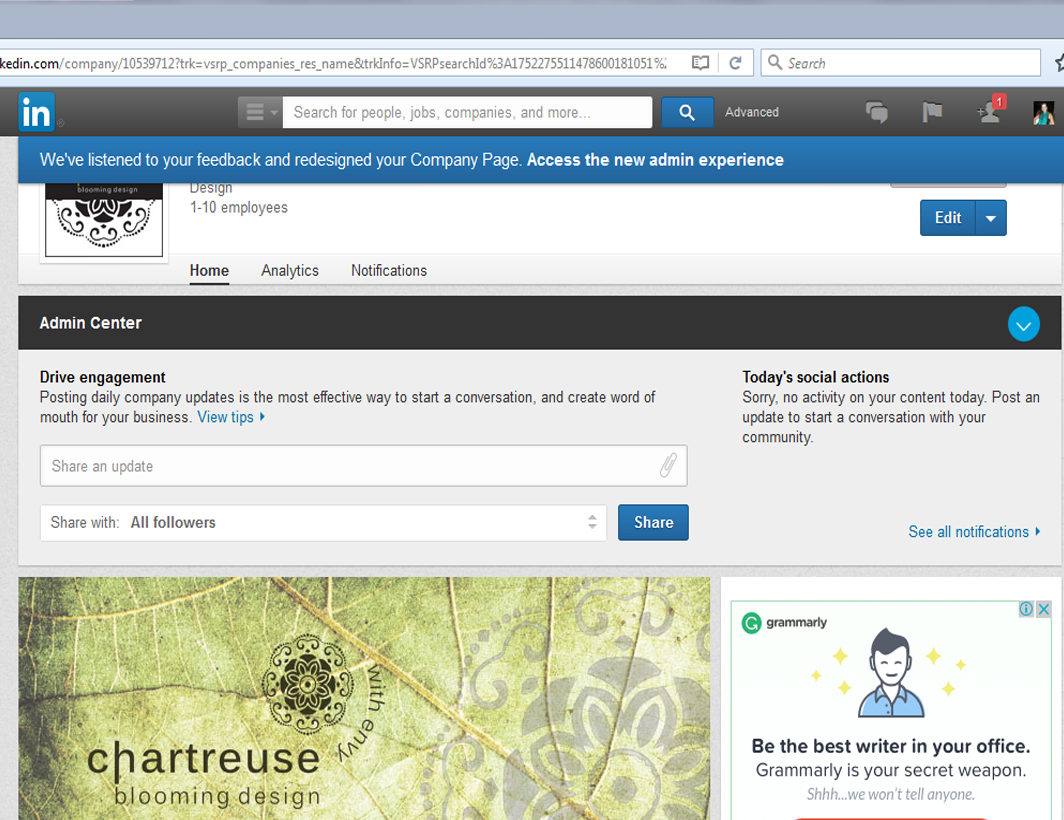
Task: Open the Share with All followers selector
Action: click(x=323, y=522)
